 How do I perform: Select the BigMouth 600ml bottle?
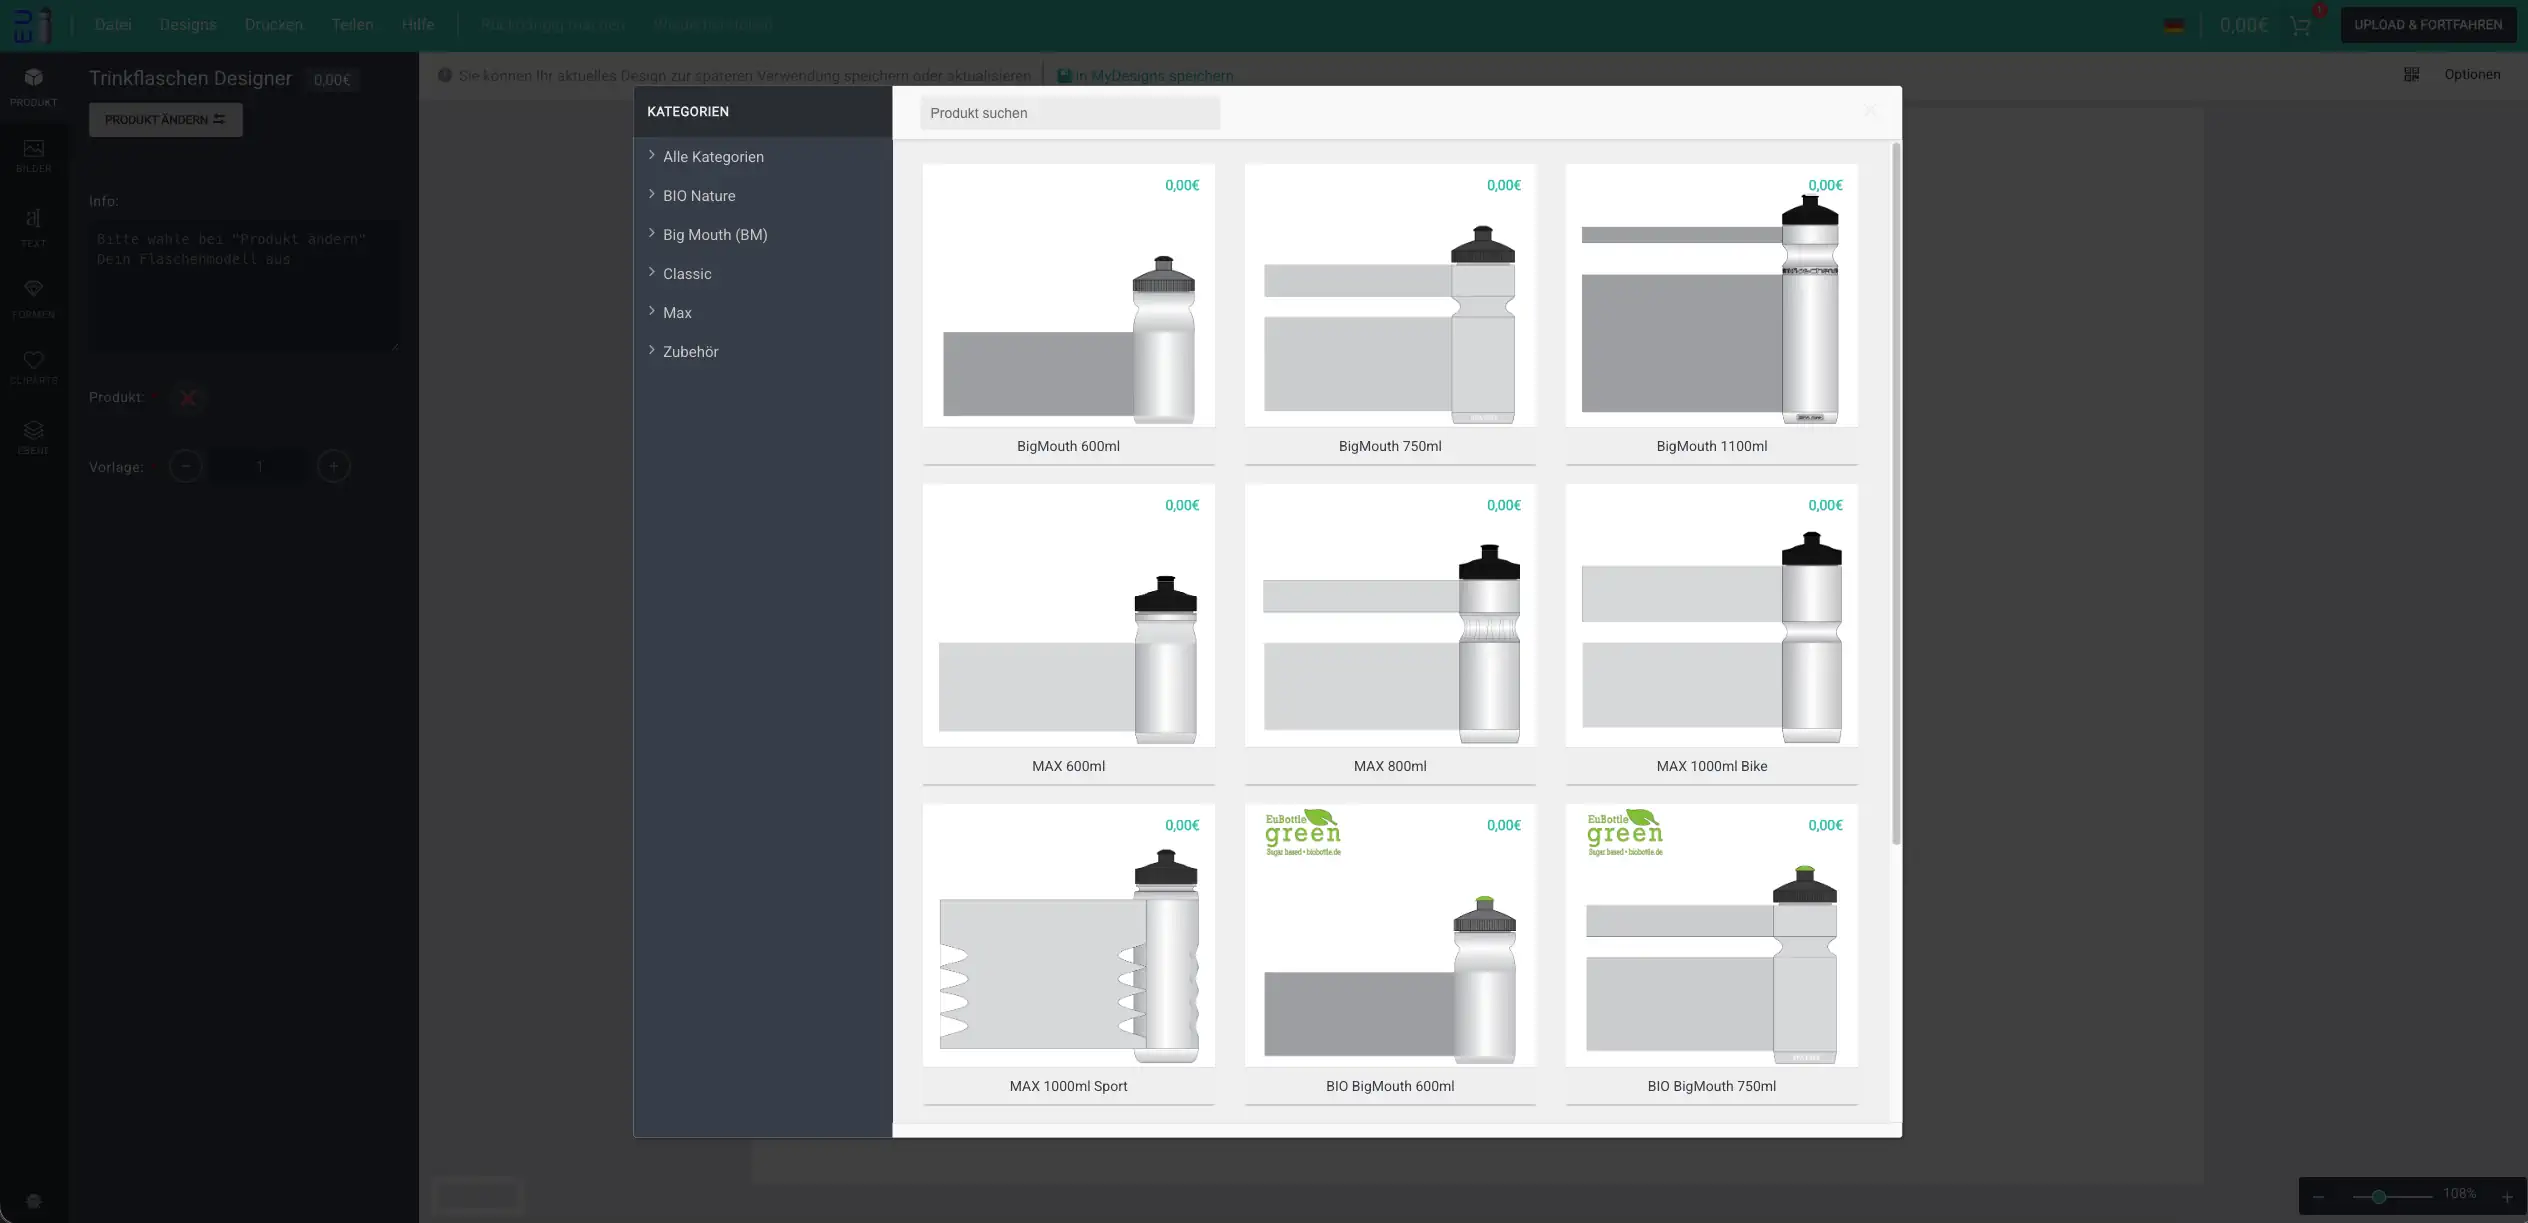click(1068, 314)
